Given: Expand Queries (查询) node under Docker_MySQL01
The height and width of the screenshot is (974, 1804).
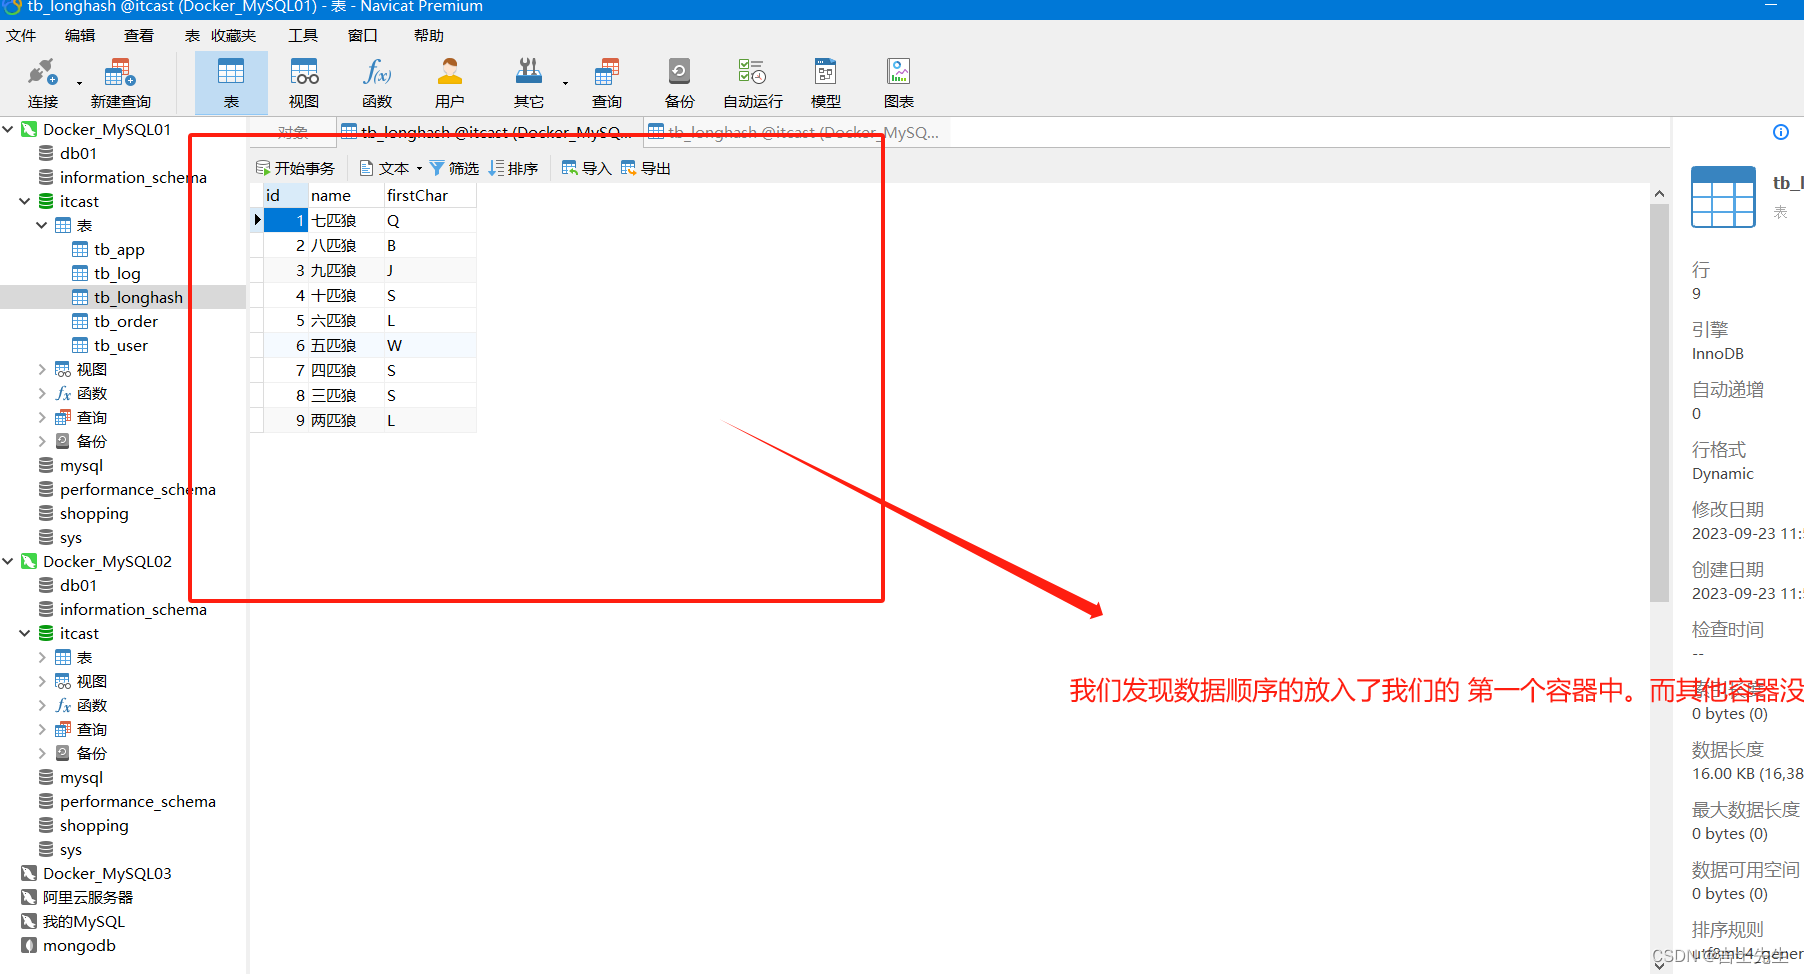Looking at the screenshot, I should point(42,417).
